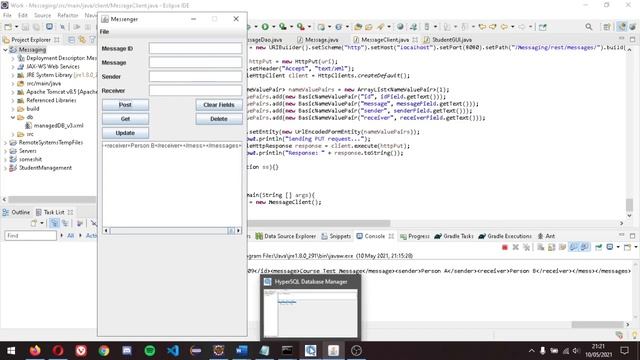The width and height of the screenshot is (640, 360).
Task: Expand the JRE System Library node
Action: [13, 75]
